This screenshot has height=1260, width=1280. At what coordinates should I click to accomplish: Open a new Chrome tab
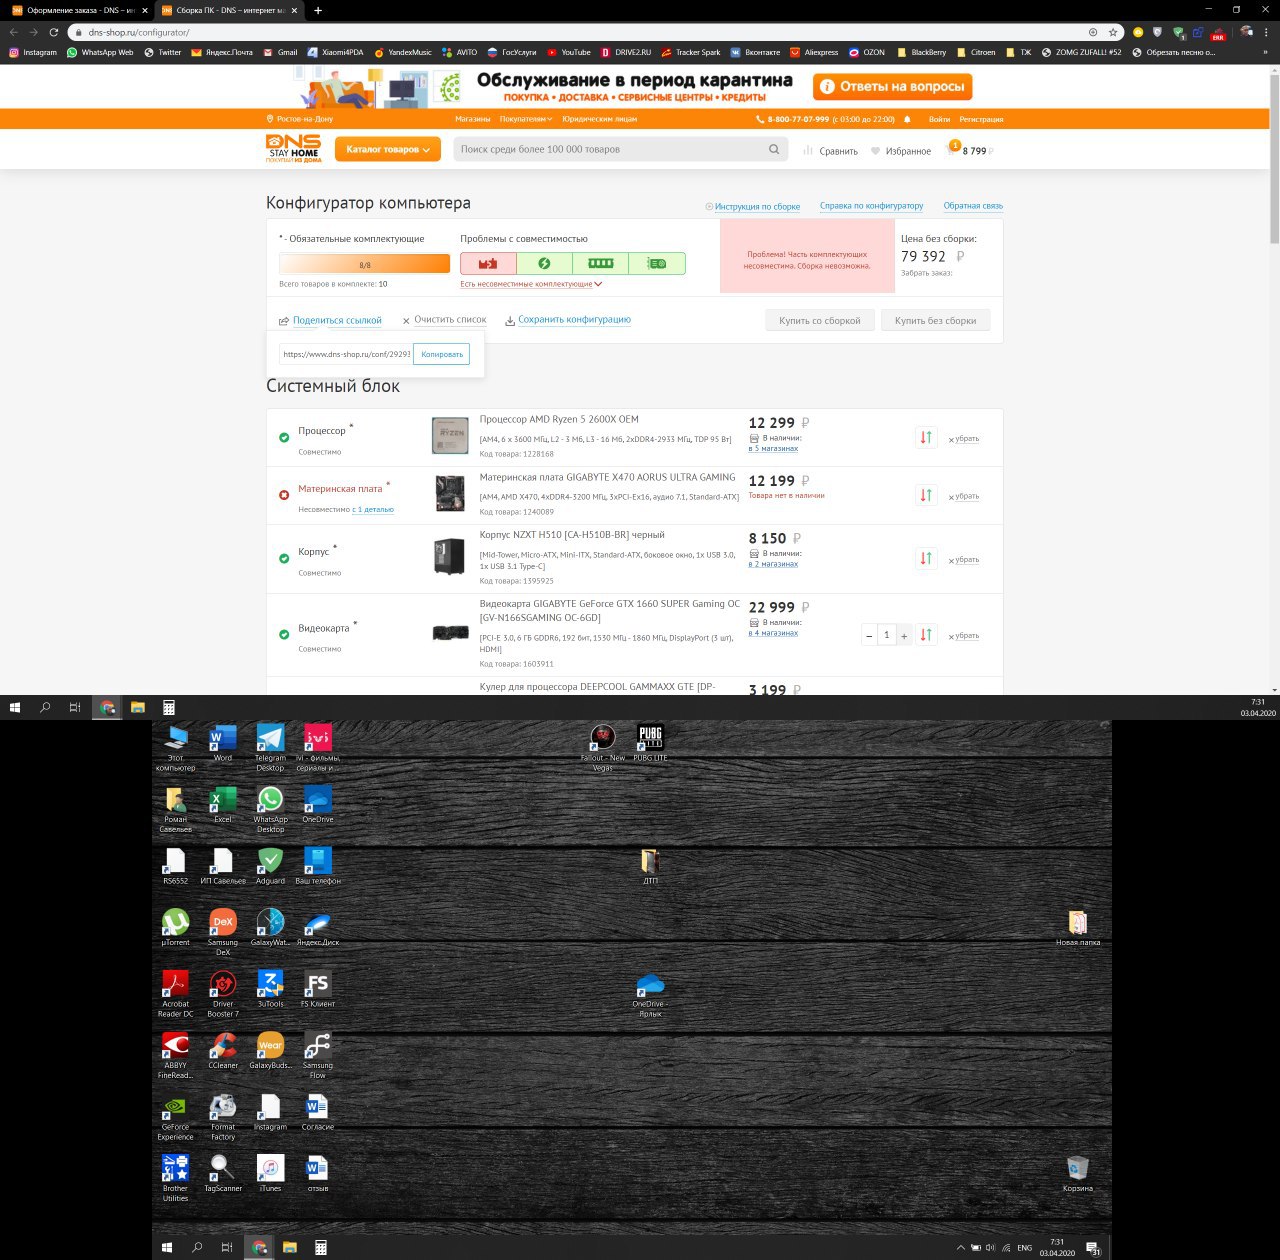318,10
